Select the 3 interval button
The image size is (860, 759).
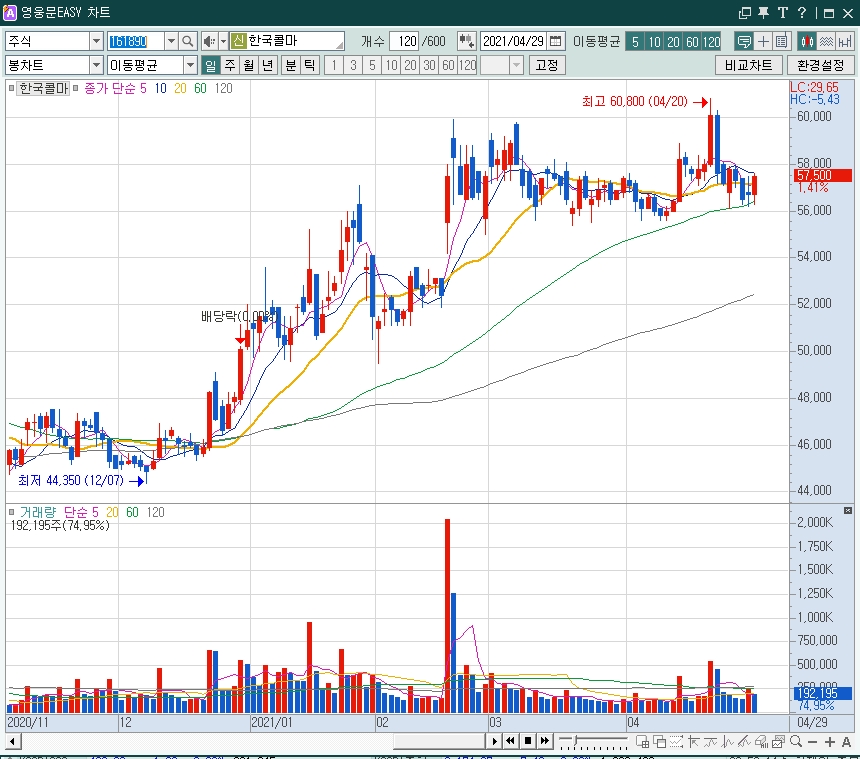(x=353, y=65)
